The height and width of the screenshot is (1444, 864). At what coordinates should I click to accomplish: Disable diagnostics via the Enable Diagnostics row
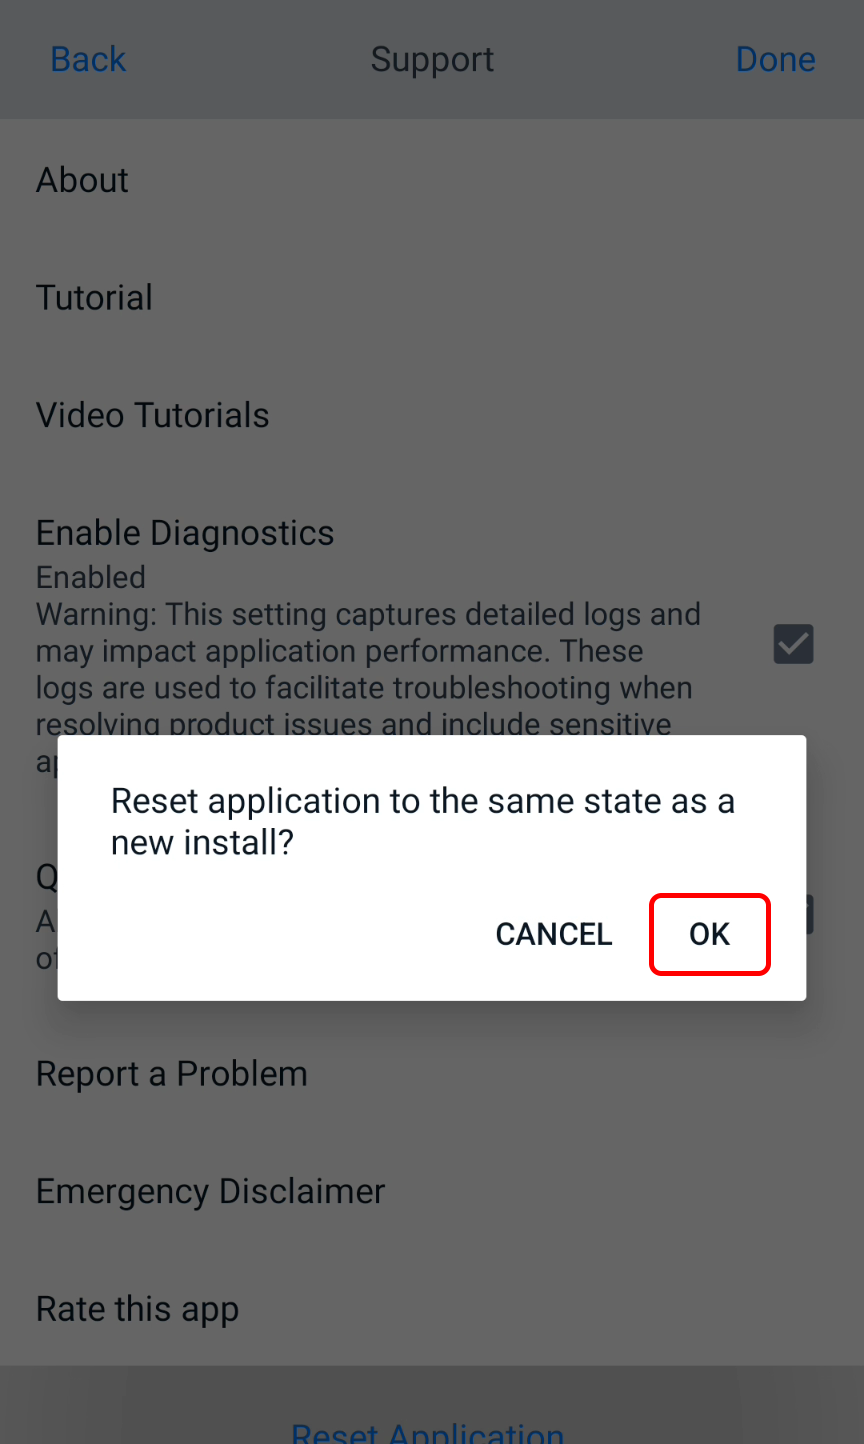click(x=185, y=532)
